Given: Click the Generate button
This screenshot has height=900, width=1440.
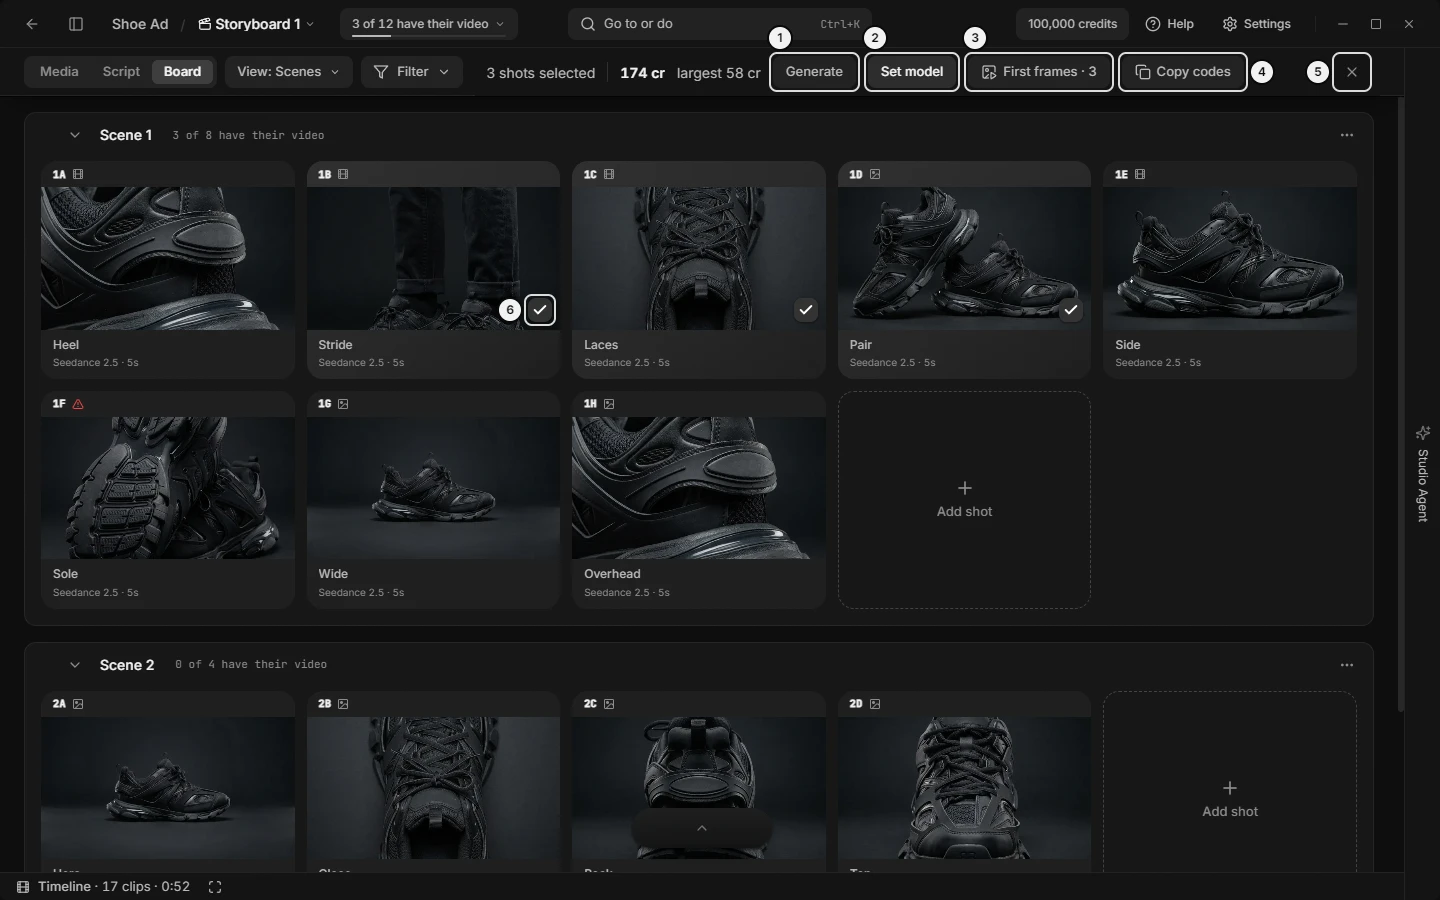Looking at the screenshot, I should point(814,72).
